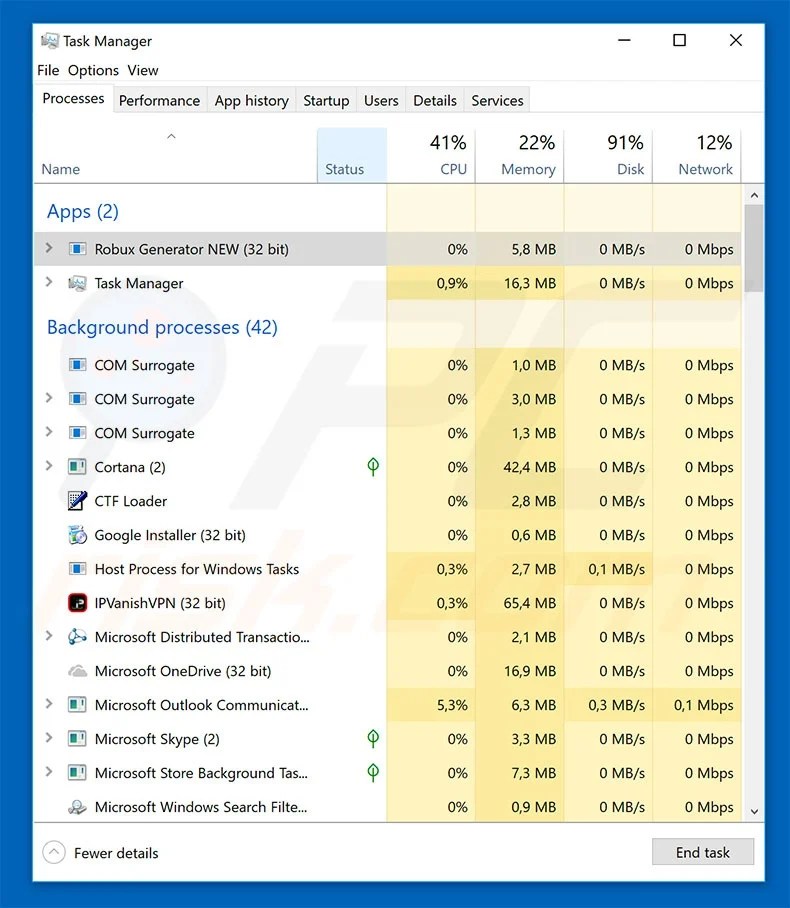Switch to the Performance tab
The width and height of the screenshot is (790, 908).
159,100
